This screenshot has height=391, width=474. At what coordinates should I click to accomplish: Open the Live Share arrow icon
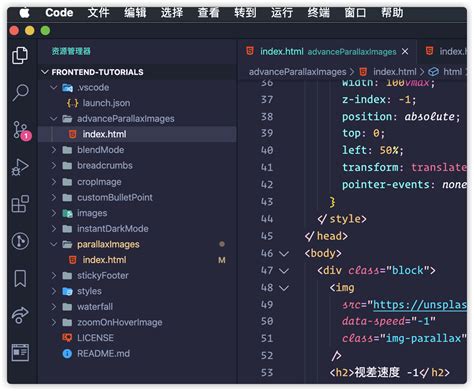click(20, 315)
